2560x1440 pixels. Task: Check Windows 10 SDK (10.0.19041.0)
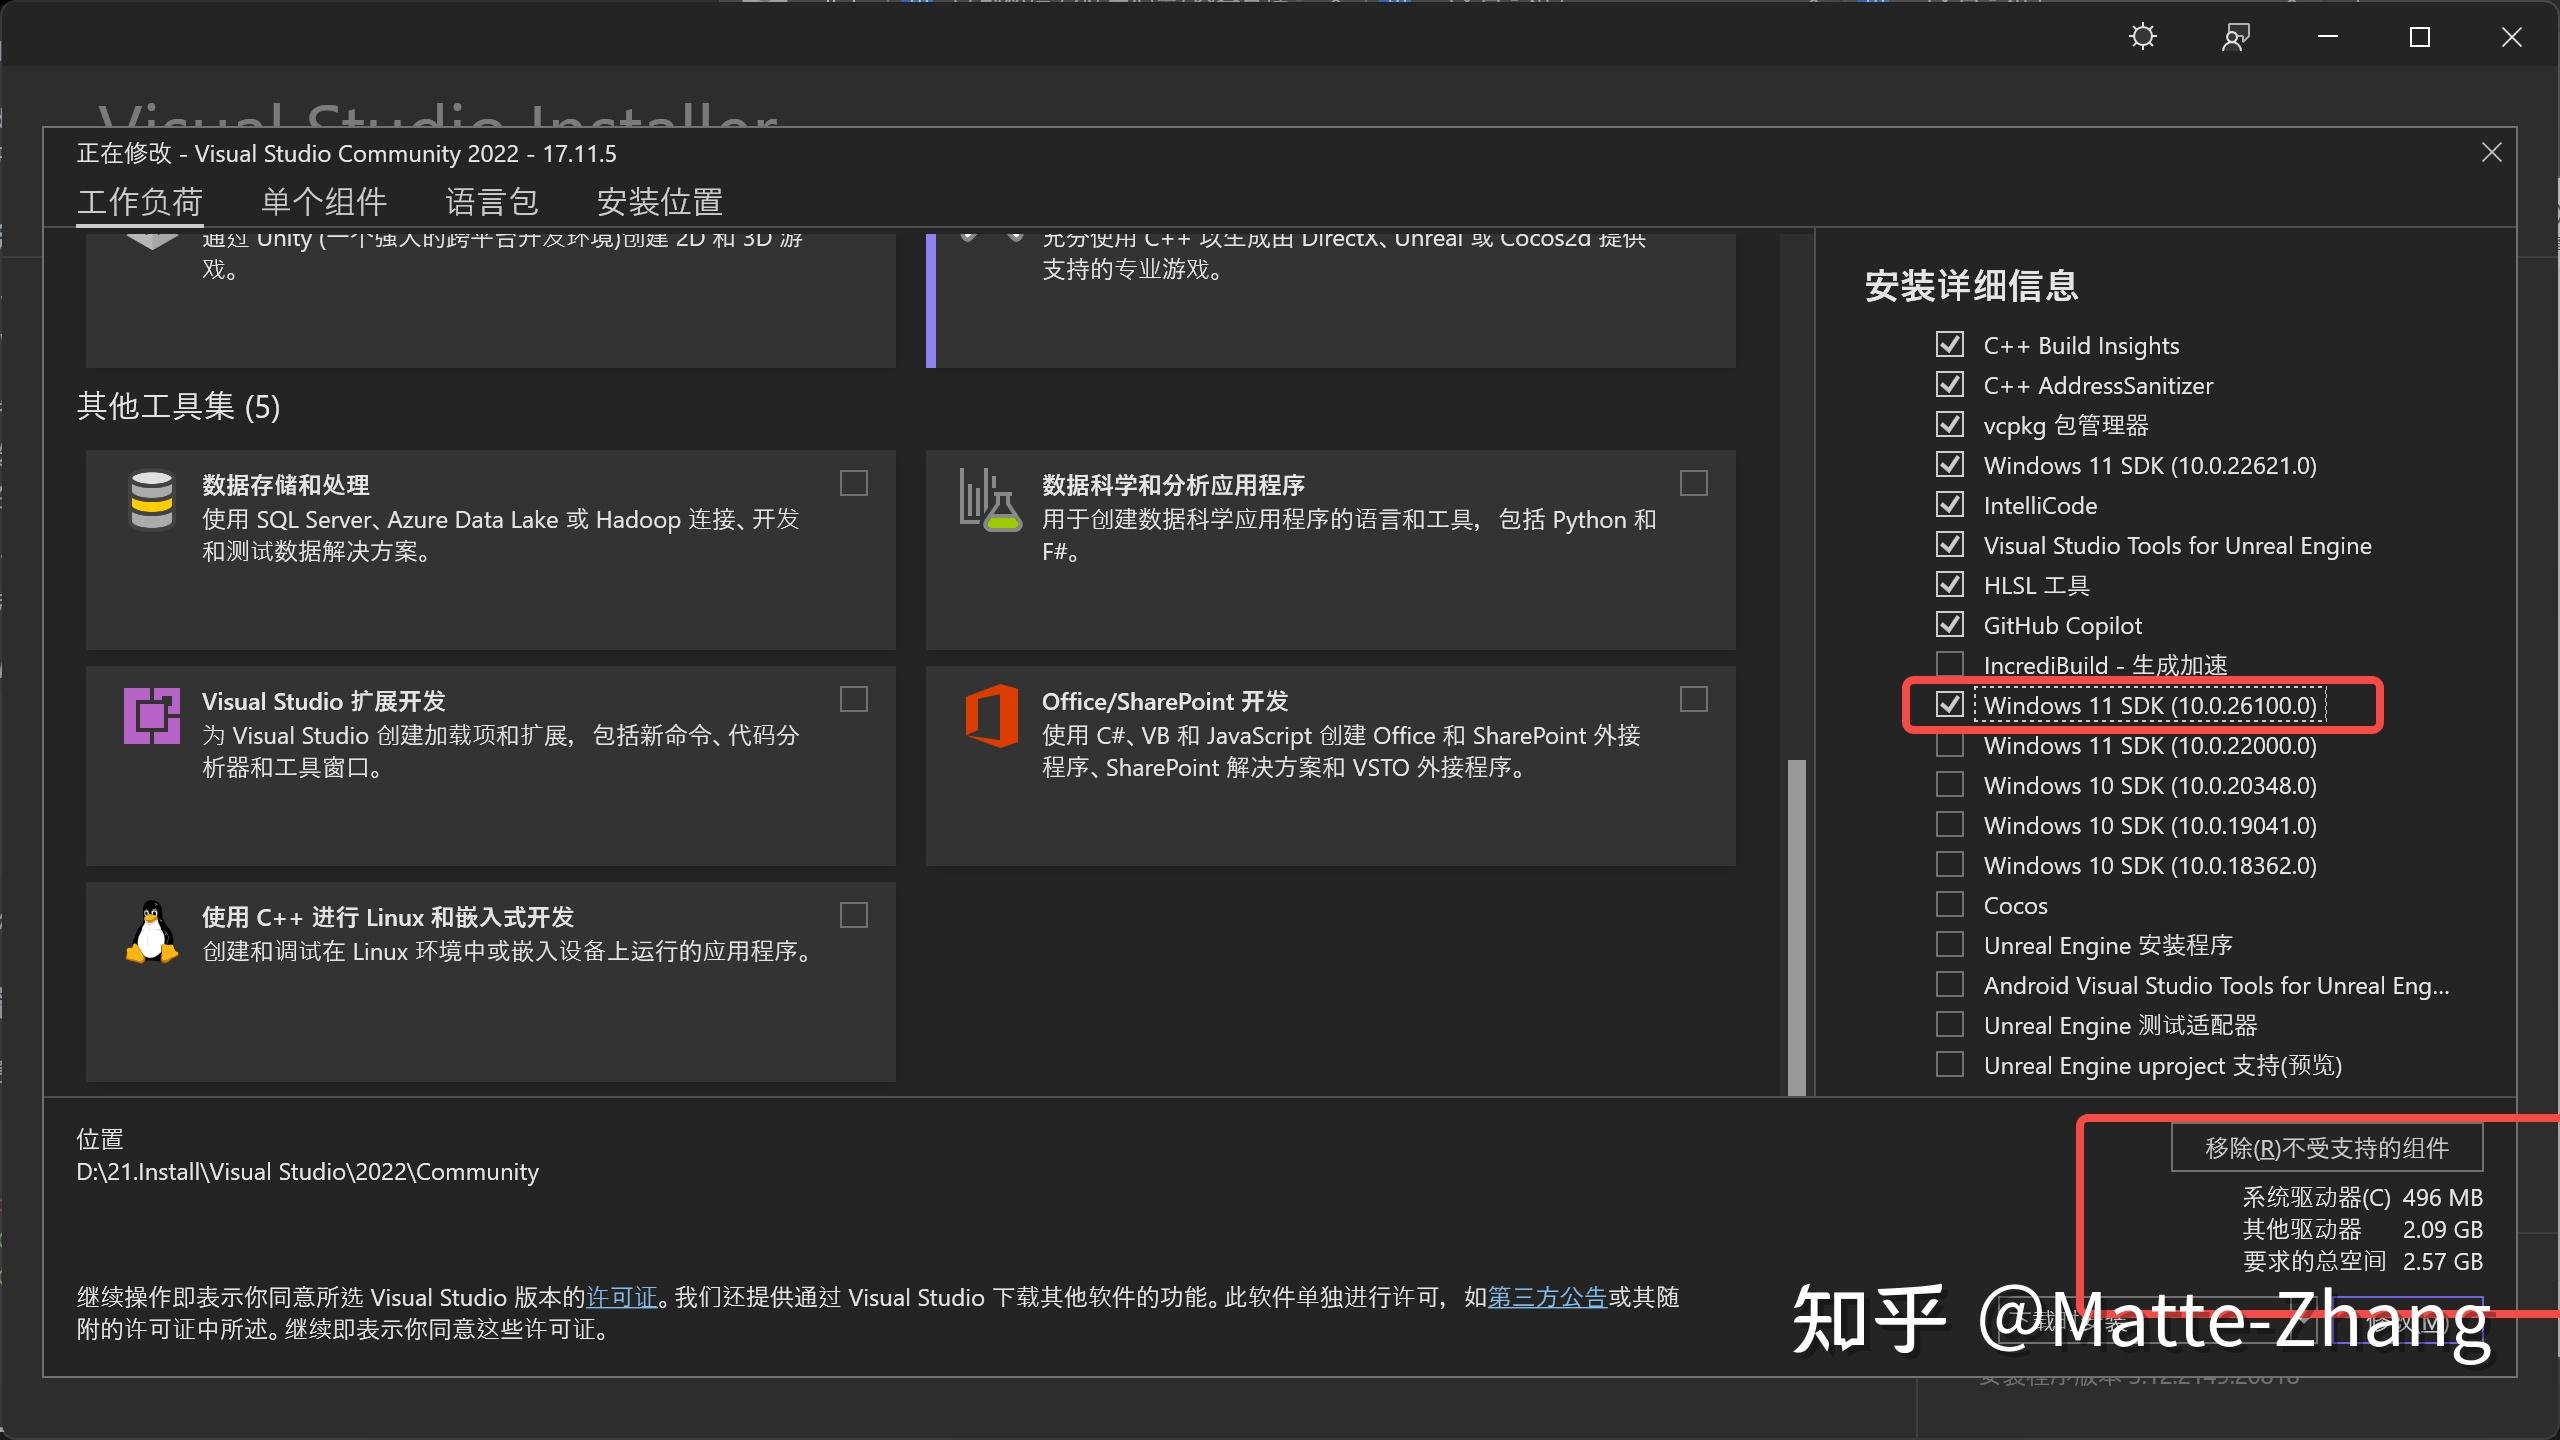(x=1951, y=824)
